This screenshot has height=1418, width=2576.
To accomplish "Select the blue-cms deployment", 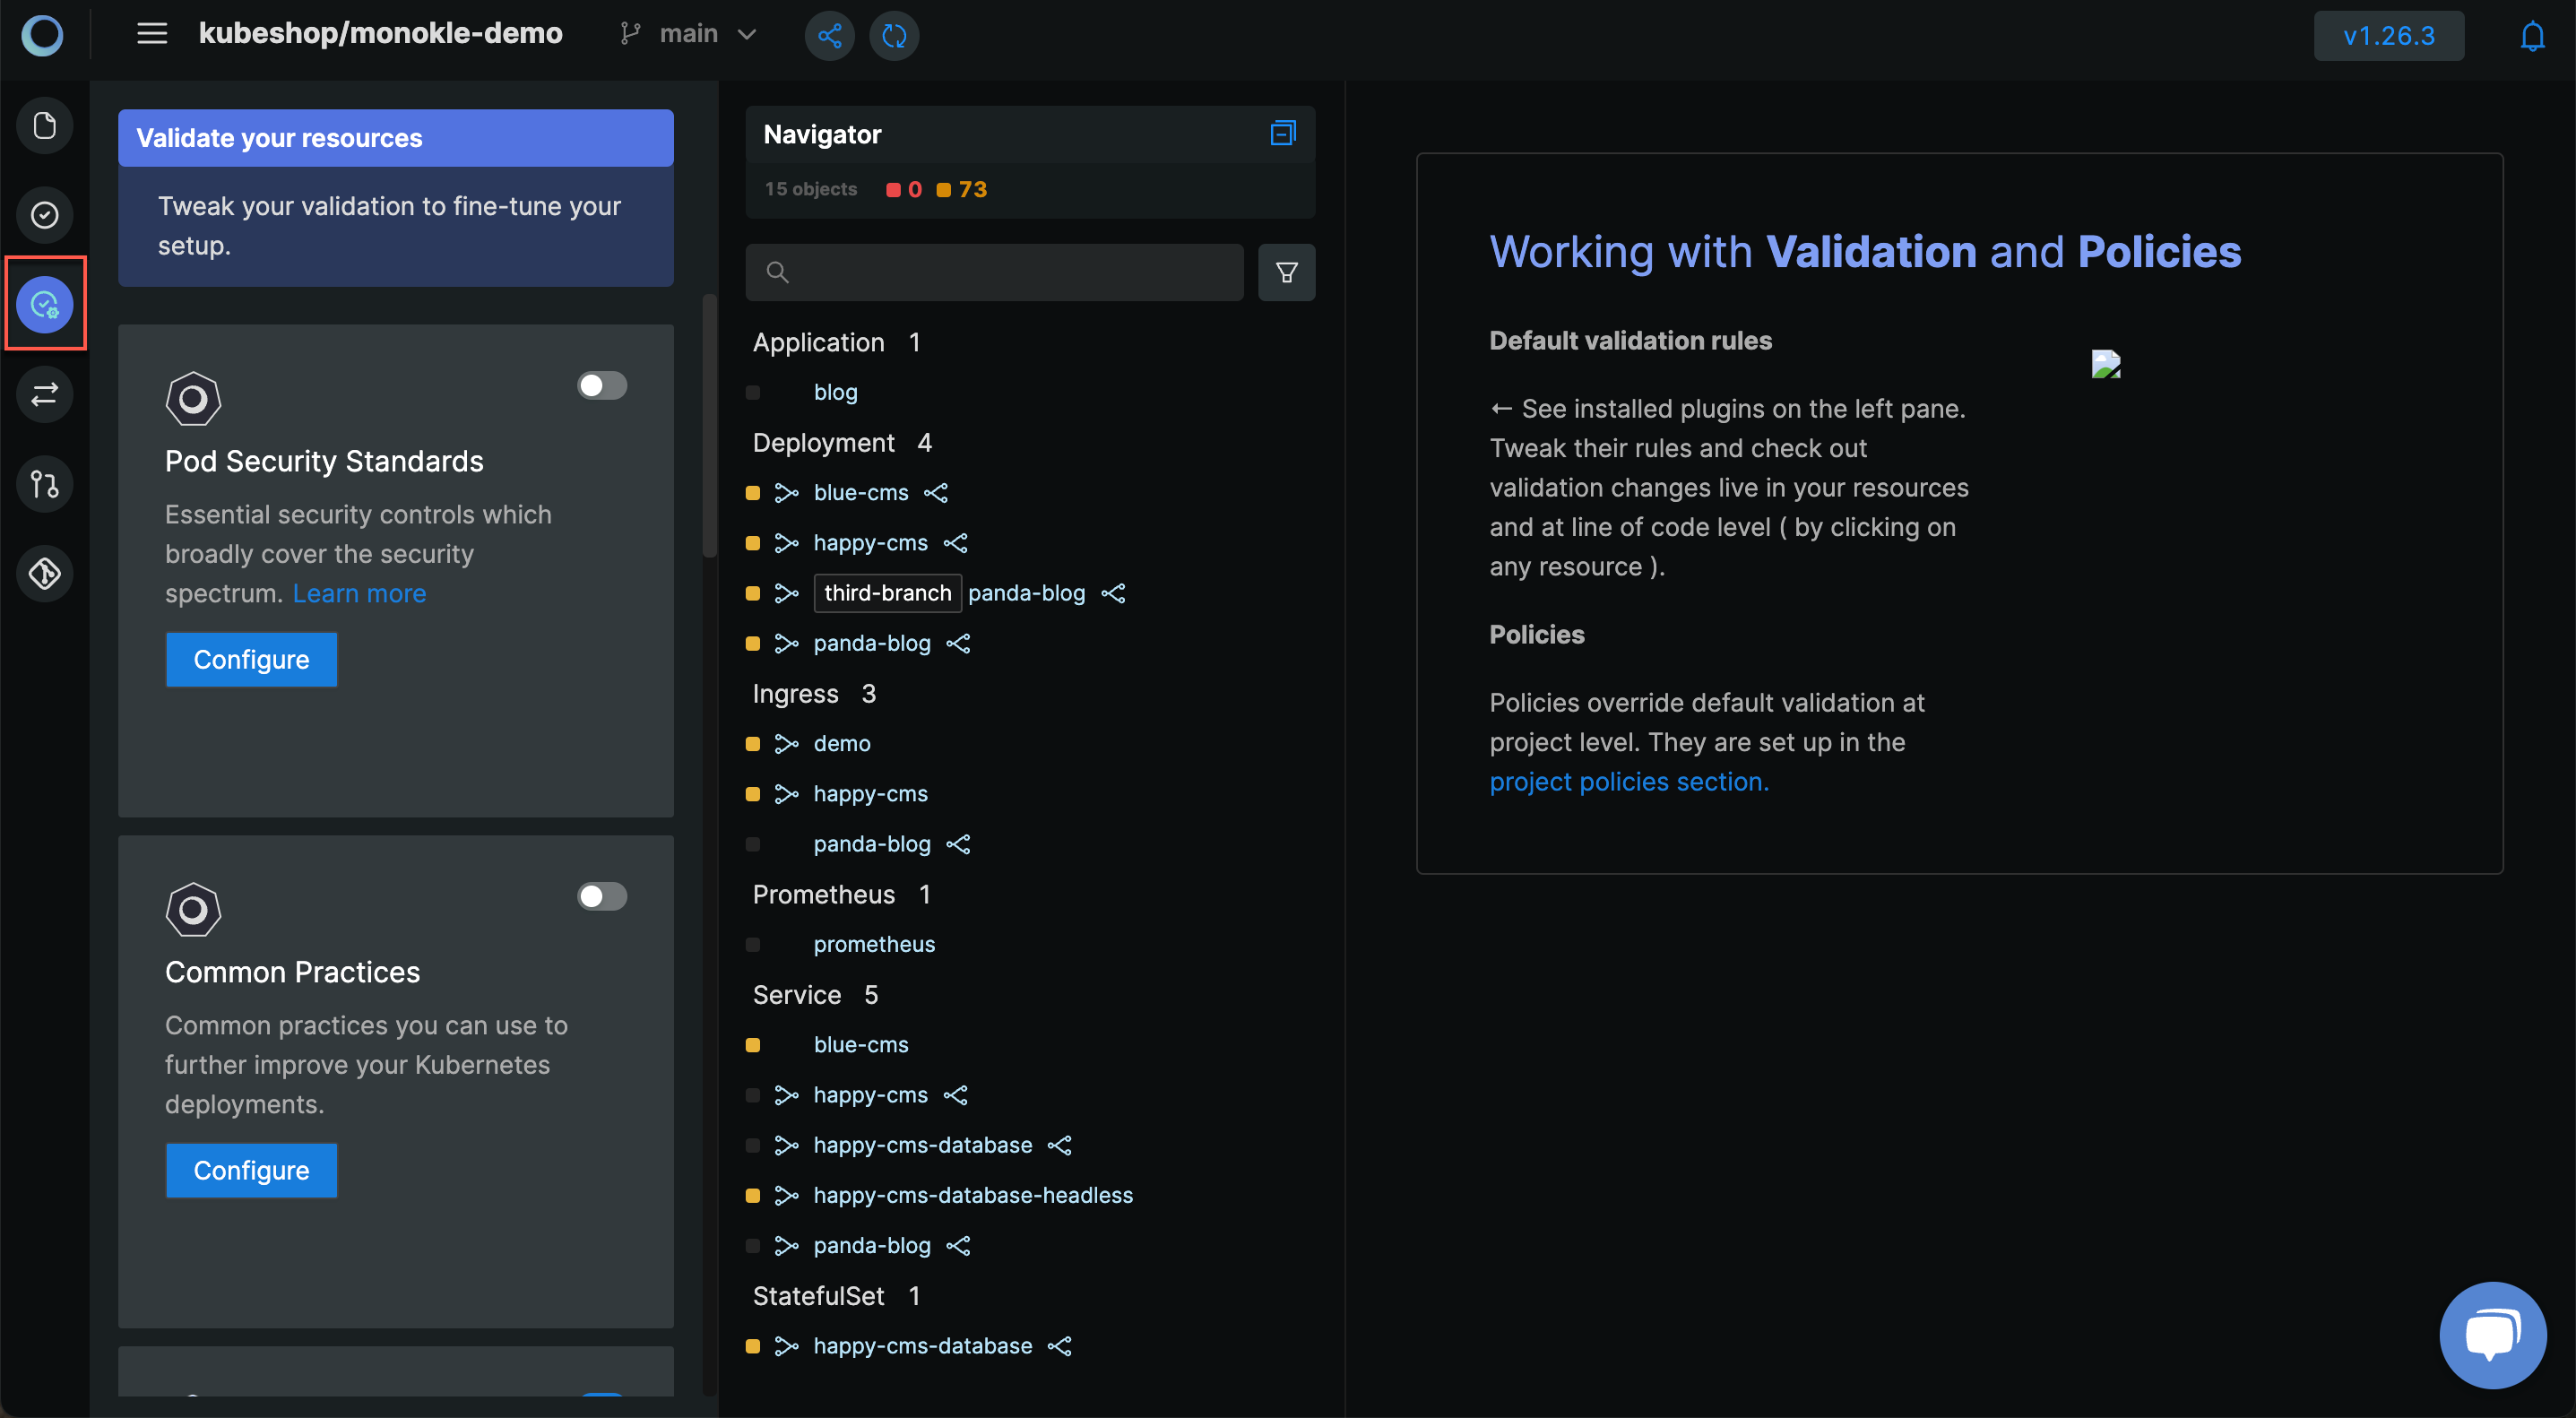I will click(861, 493).
